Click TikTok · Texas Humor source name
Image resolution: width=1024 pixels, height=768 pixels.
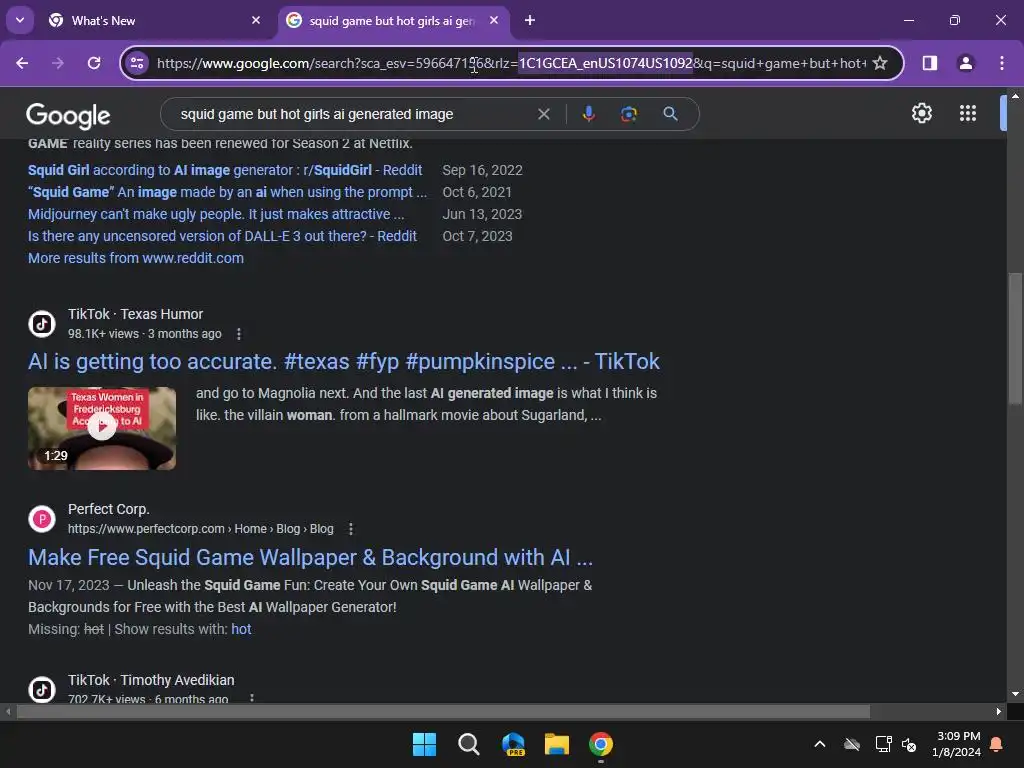pos(135,314)
